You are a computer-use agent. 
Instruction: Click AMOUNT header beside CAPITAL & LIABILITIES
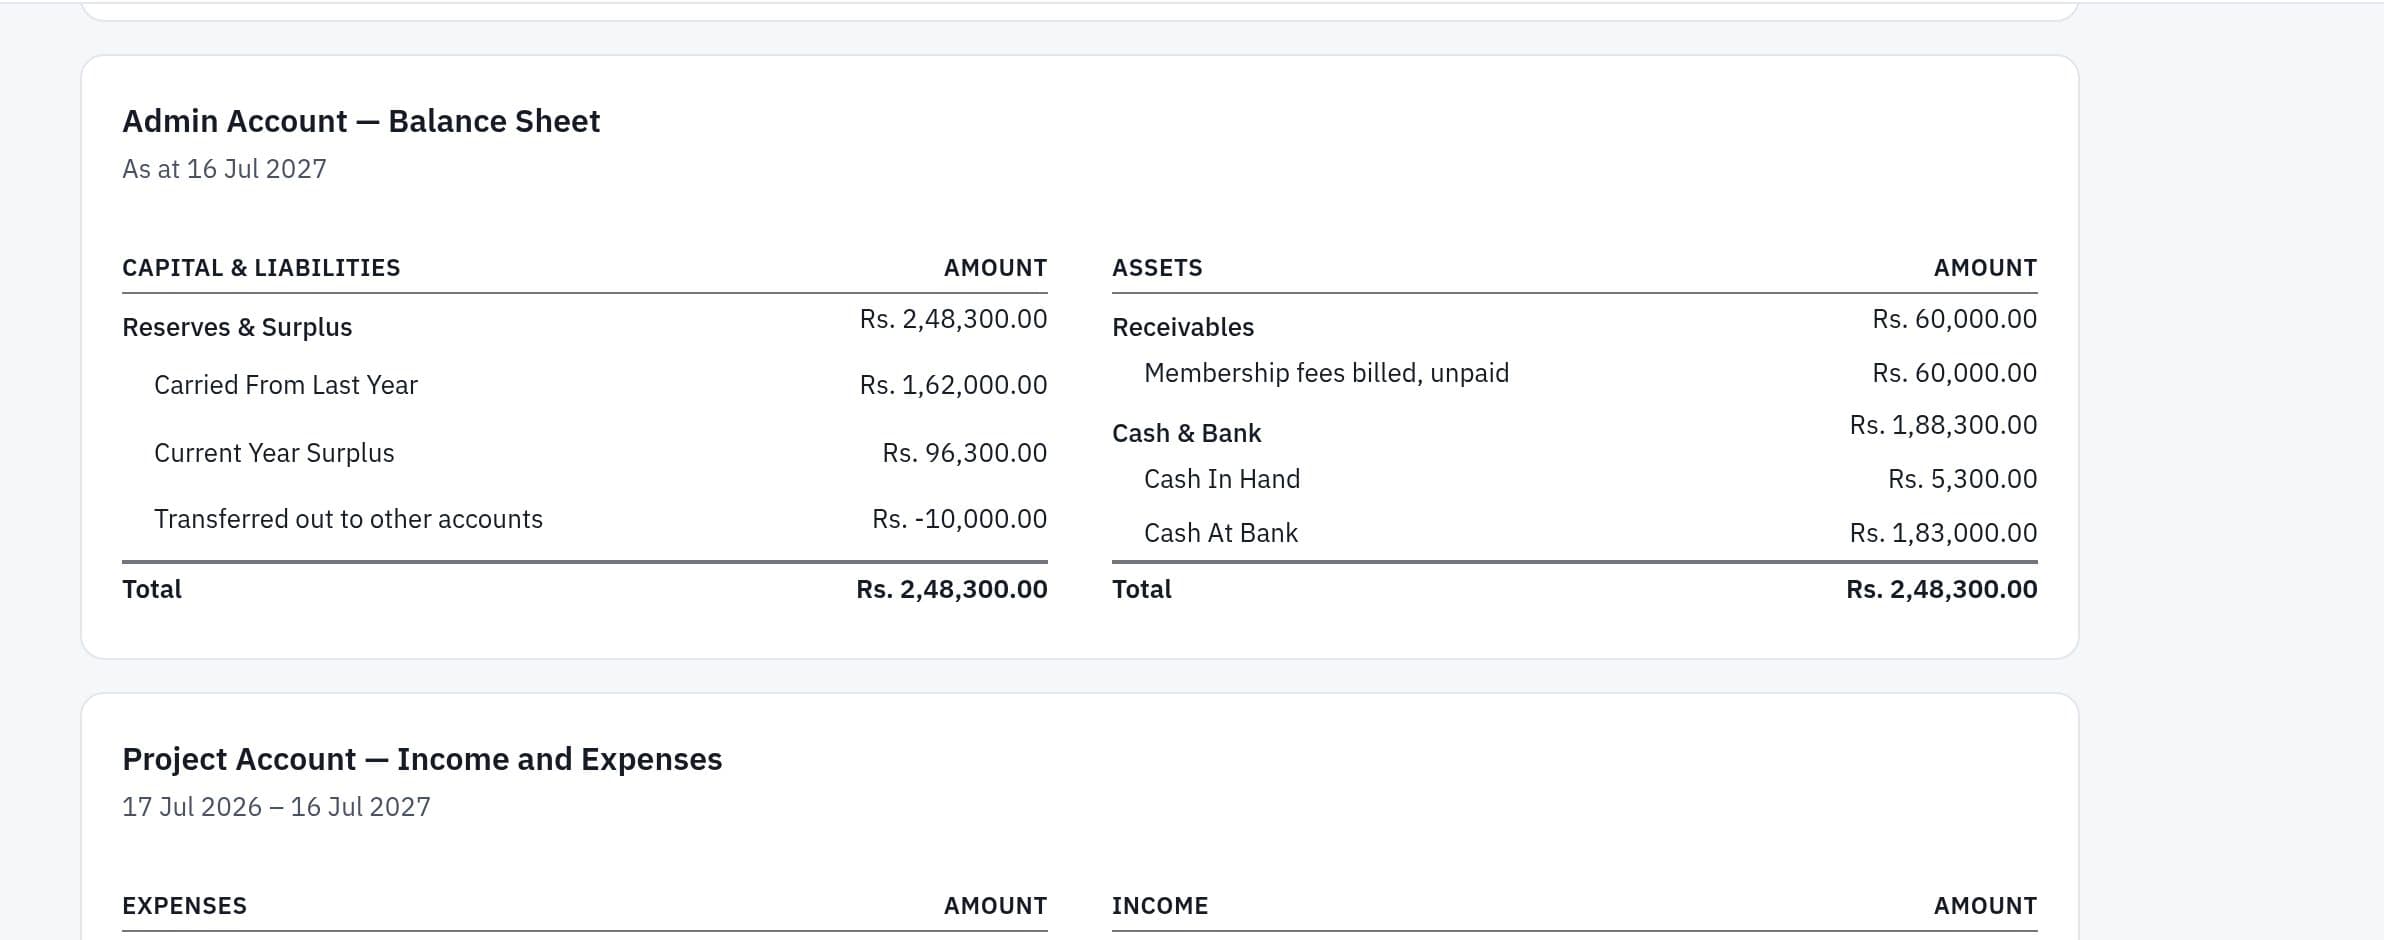pos(995,268)
